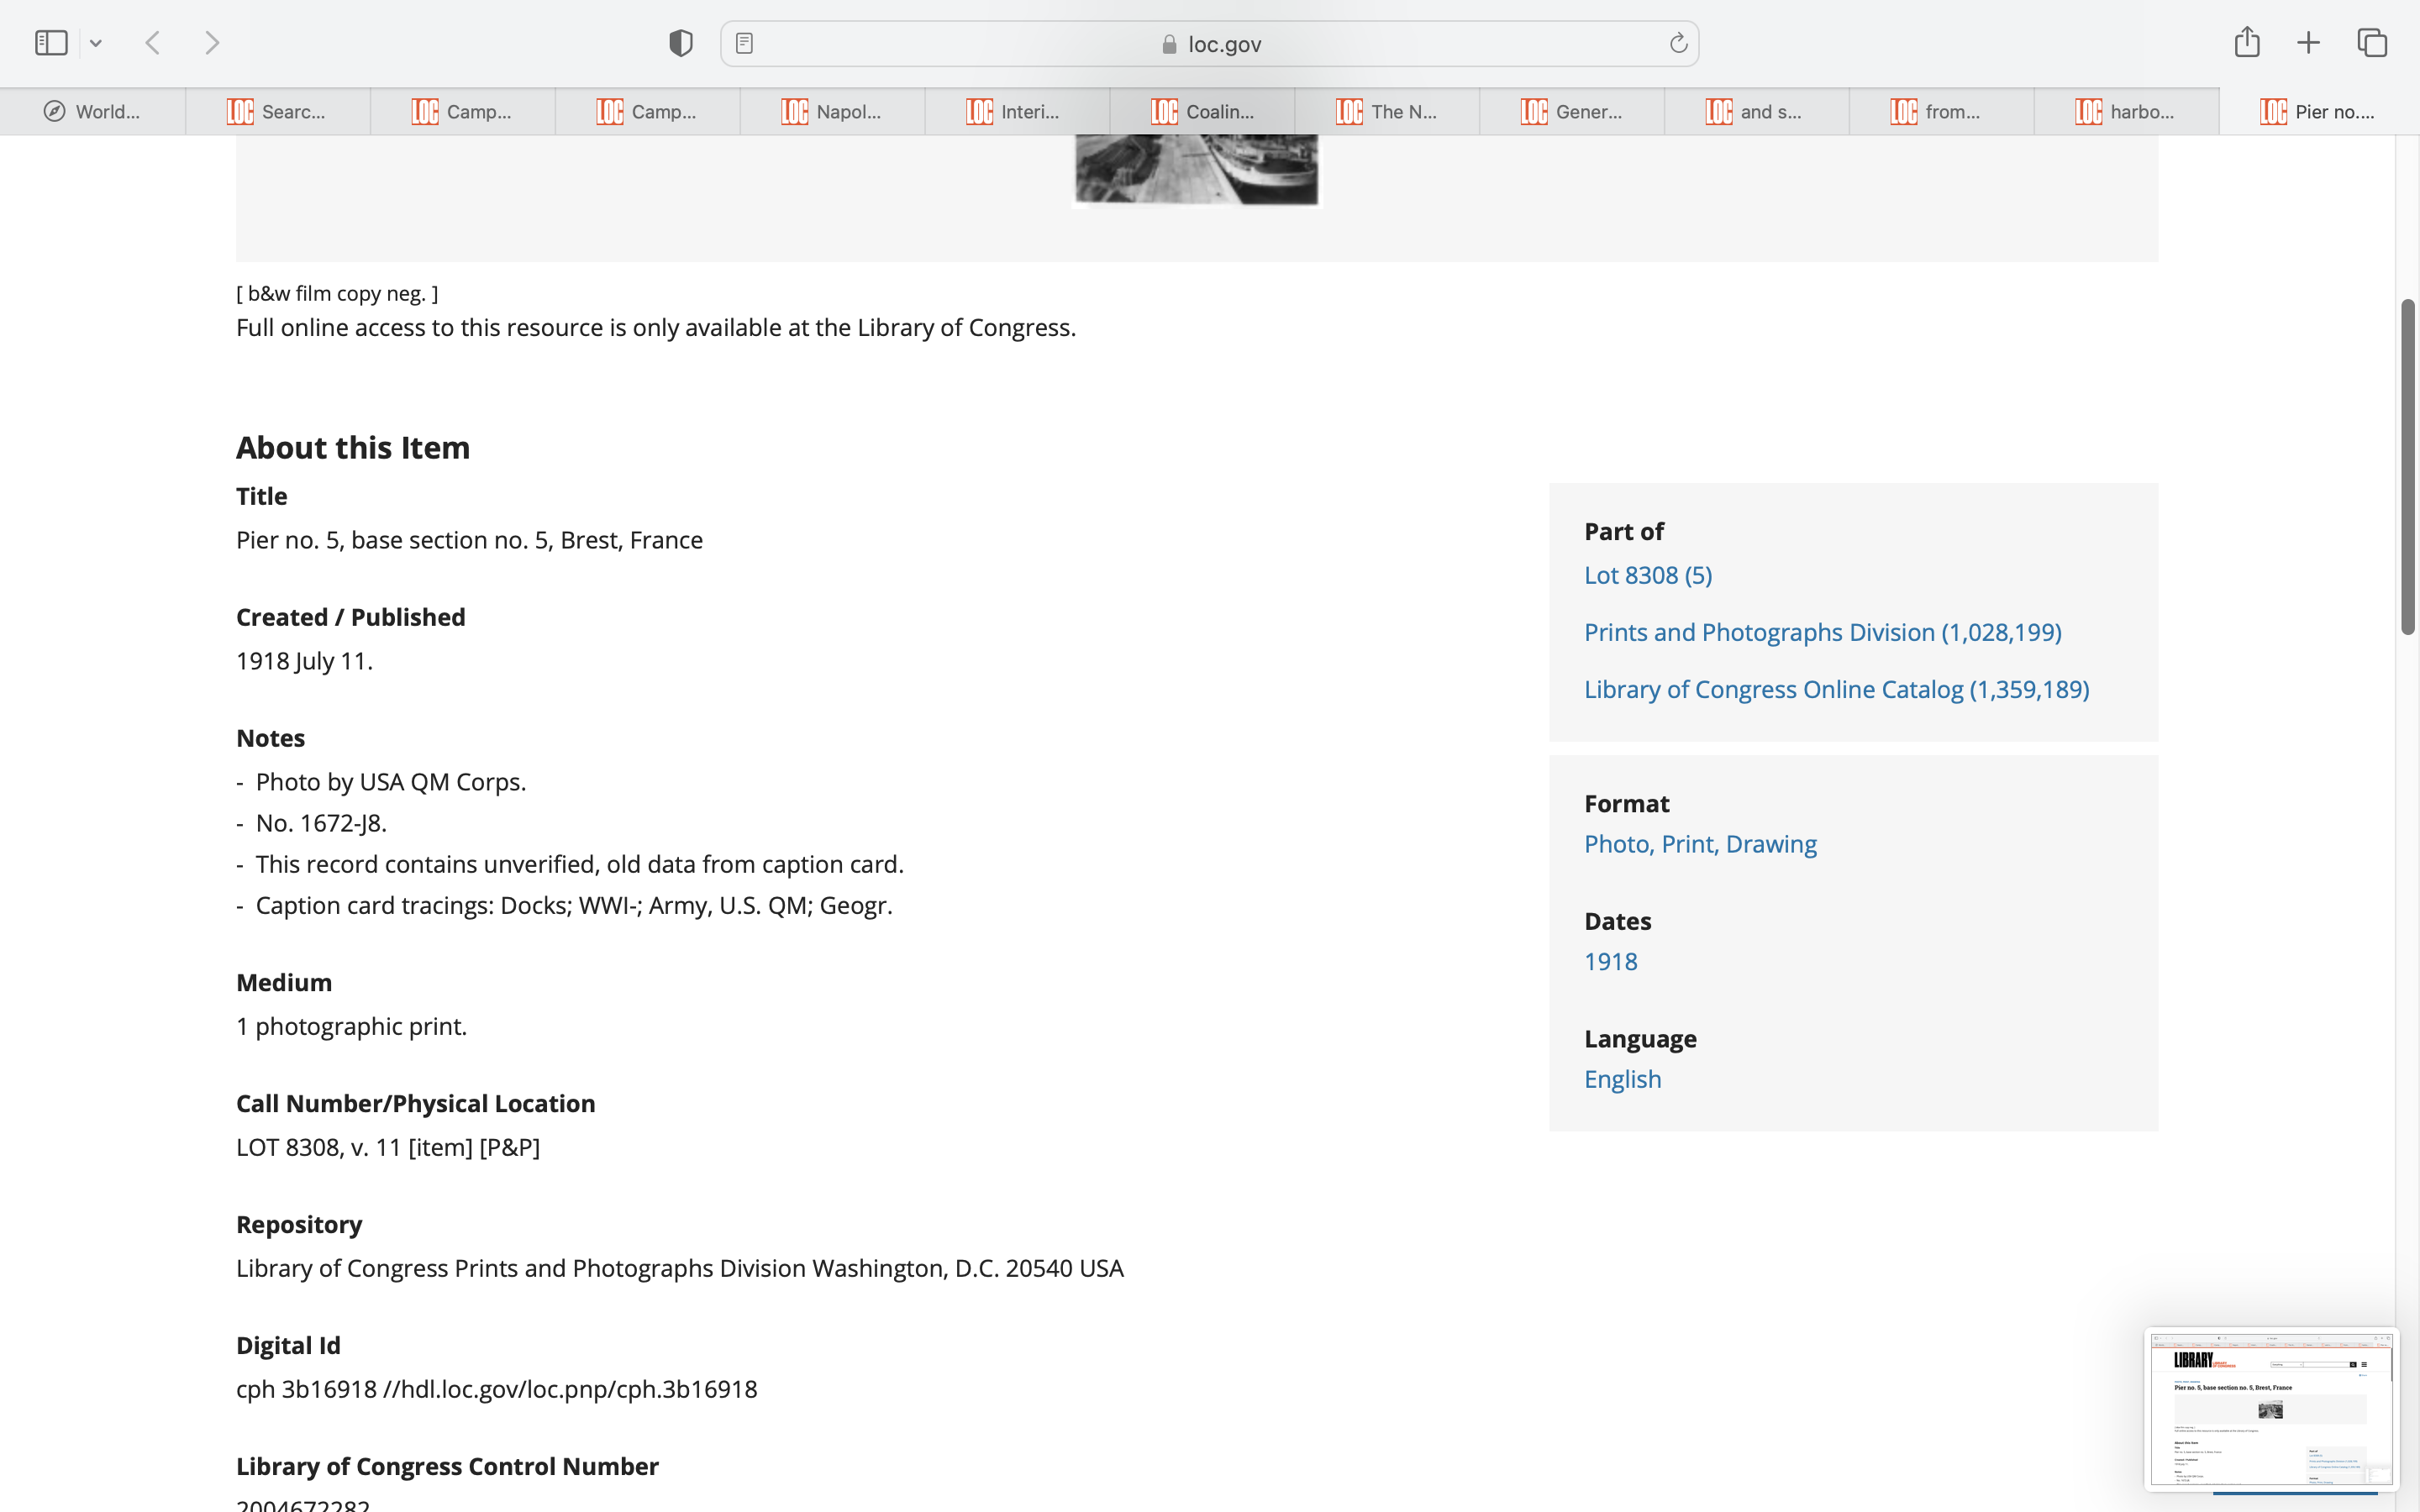Go forward with the forward arrow

pos(212,43)
